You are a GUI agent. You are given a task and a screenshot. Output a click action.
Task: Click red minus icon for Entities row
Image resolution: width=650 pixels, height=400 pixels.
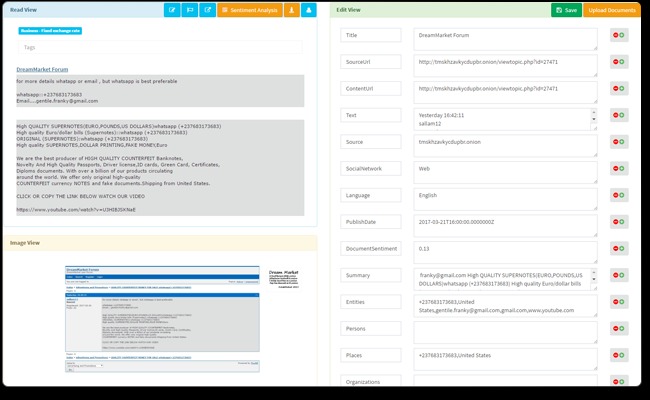point(616,302)
